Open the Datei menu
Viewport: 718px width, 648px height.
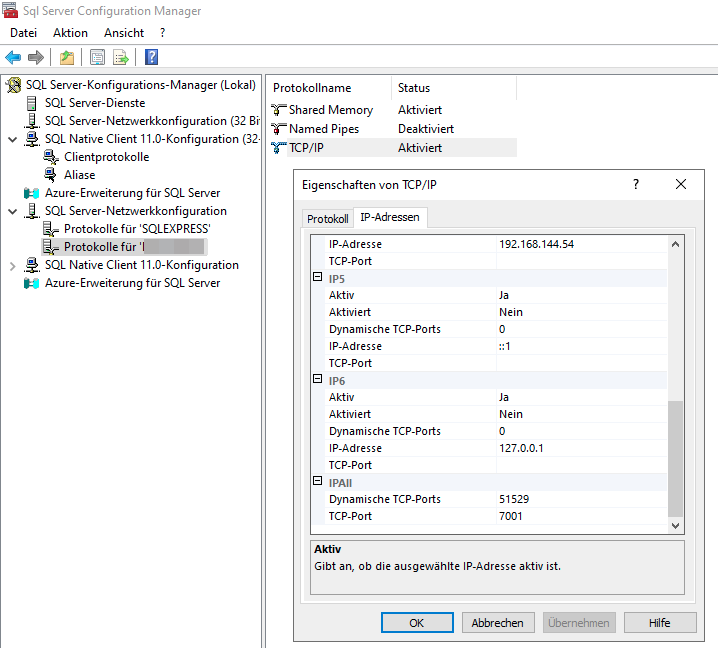click(23, 33)
